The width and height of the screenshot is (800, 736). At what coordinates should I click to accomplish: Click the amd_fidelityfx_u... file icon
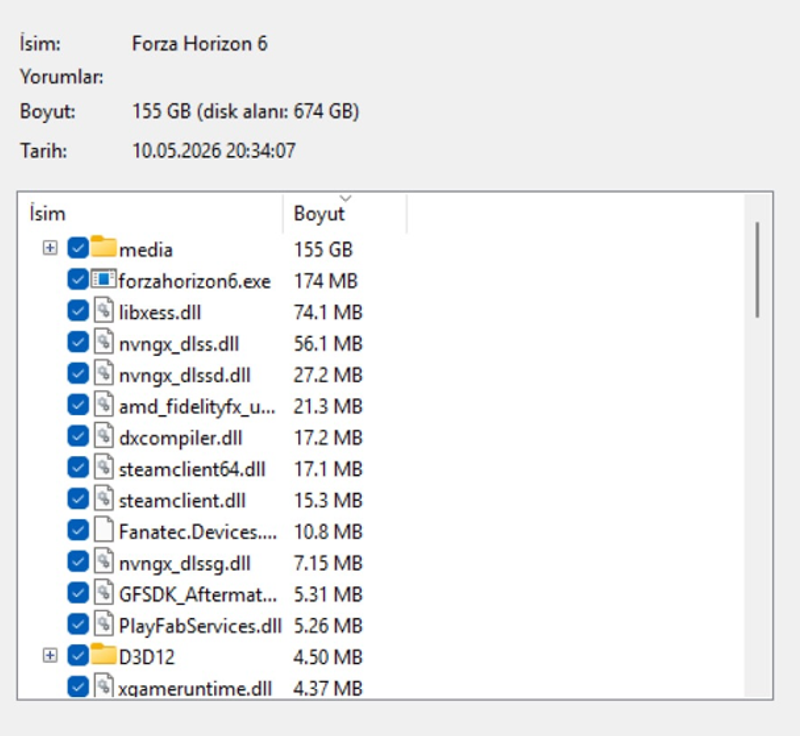(104, 404)
